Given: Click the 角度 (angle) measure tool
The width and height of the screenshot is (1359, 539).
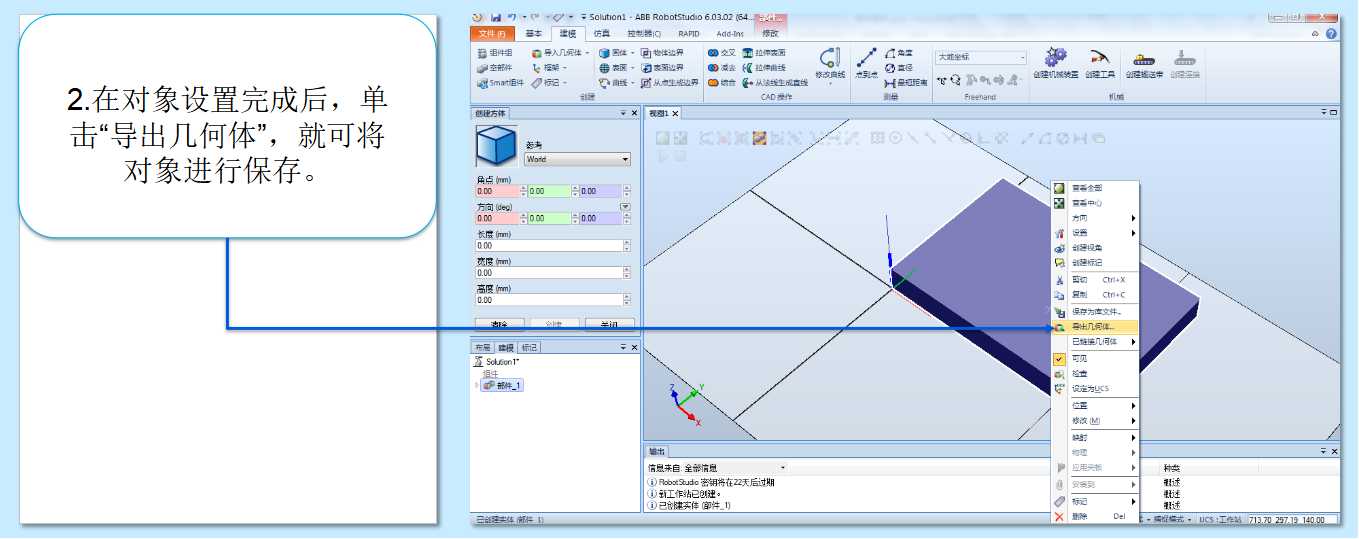Looking at the screenshot, I should [x=899, y=53].
